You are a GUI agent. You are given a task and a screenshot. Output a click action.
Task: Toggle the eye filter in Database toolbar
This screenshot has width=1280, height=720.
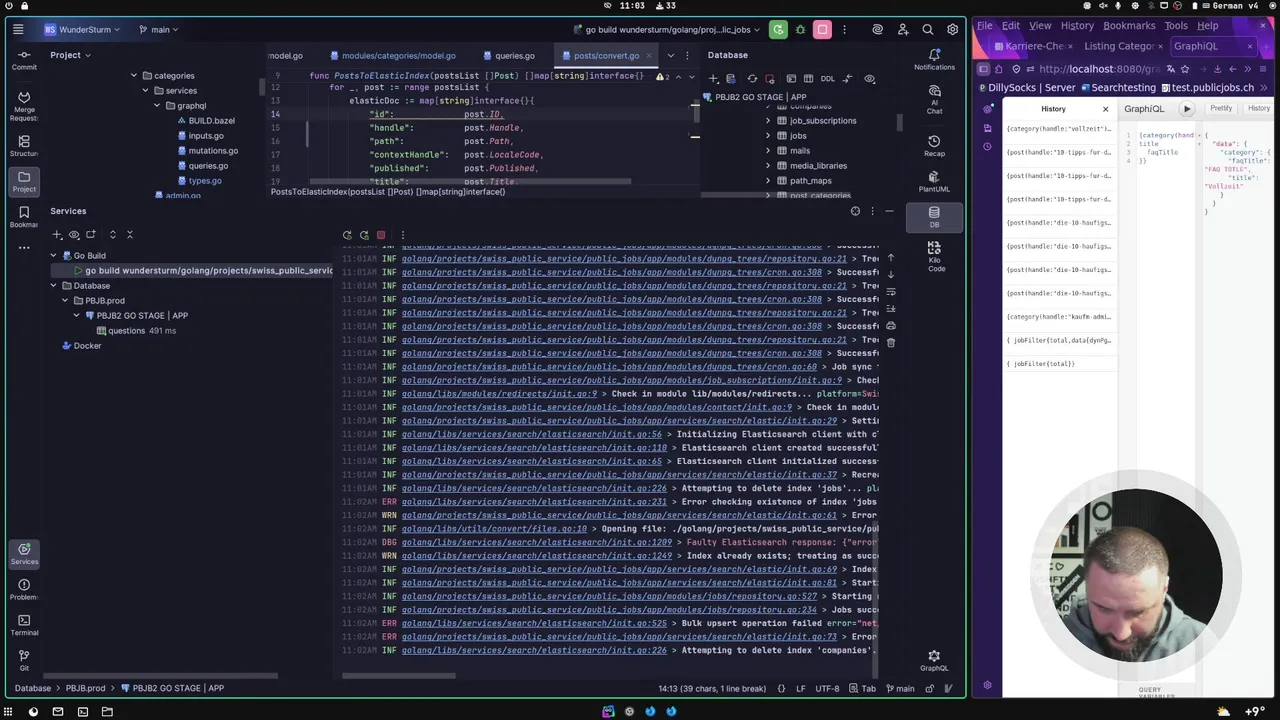pos(869,79)
